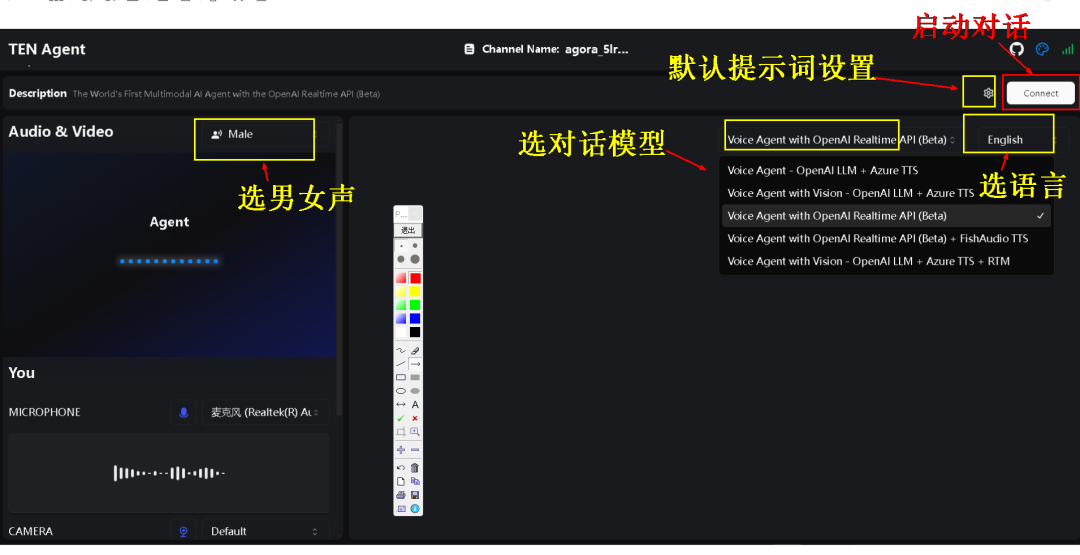Choose solid red color swatch
1080x555 pixels.
(415, 278)
